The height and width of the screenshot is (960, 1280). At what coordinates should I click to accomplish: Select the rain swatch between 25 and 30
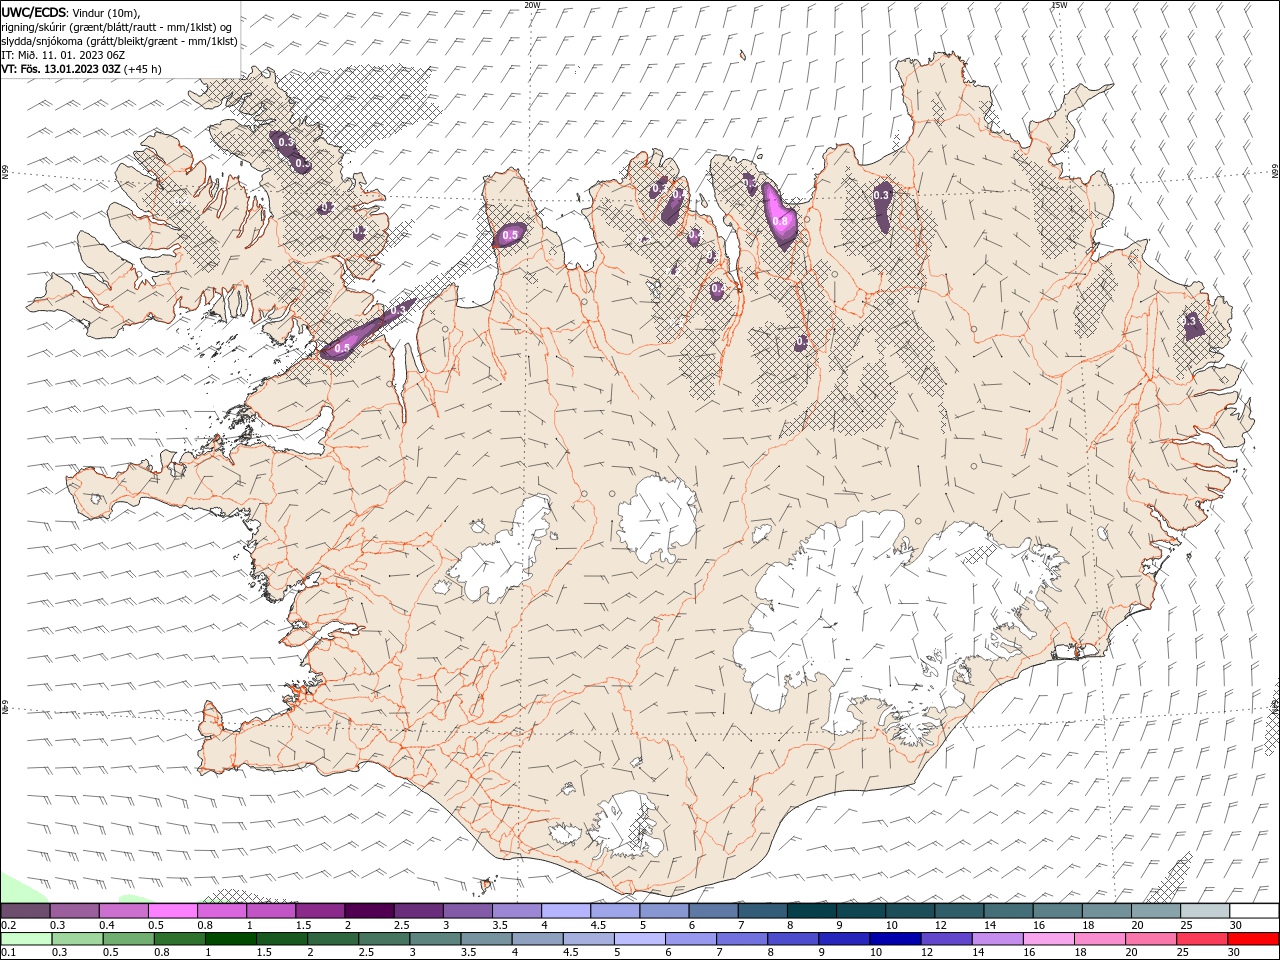point(1201,939)
